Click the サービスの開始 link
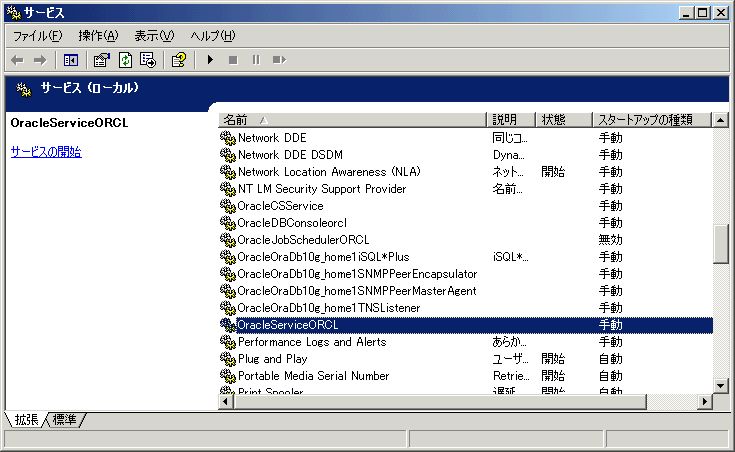 click(46, 152)
